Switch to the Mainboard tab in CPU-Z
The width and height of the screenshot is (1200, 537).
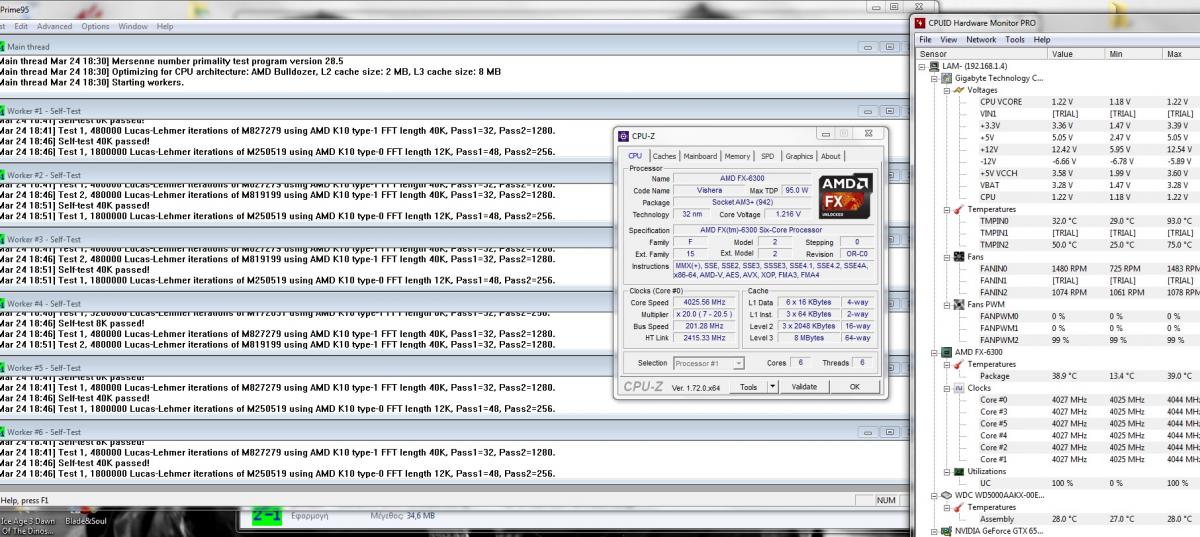pos(700,156)
